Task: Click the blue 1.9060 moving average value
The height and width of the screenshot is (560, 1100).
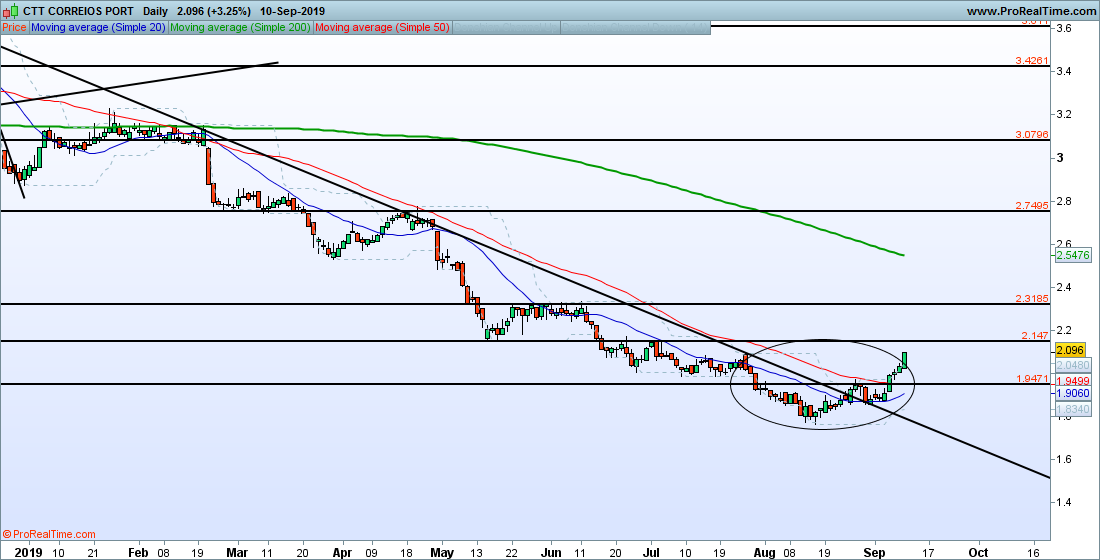Action: pyautogui.click(x=1073, y=394)
